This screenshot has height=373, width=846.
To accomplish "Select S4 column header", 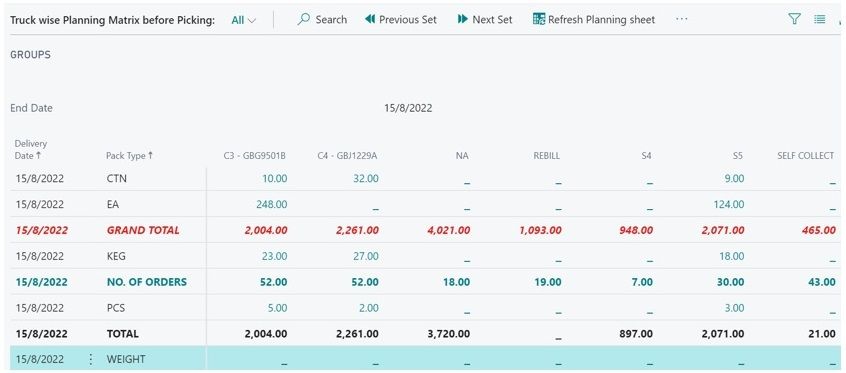I will [646, 155].
